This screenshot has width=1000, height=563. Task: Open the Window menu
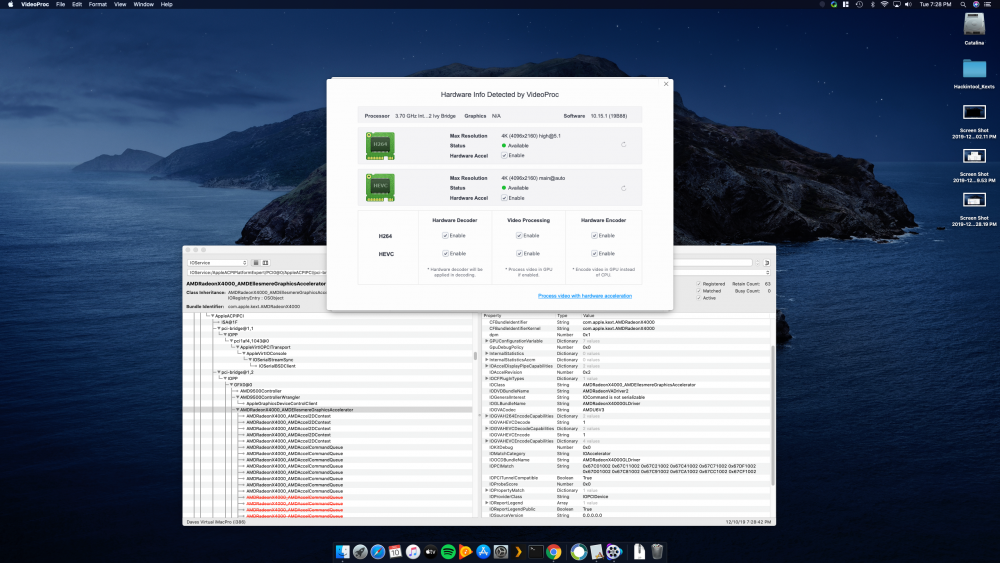click(x=143, y=4)
